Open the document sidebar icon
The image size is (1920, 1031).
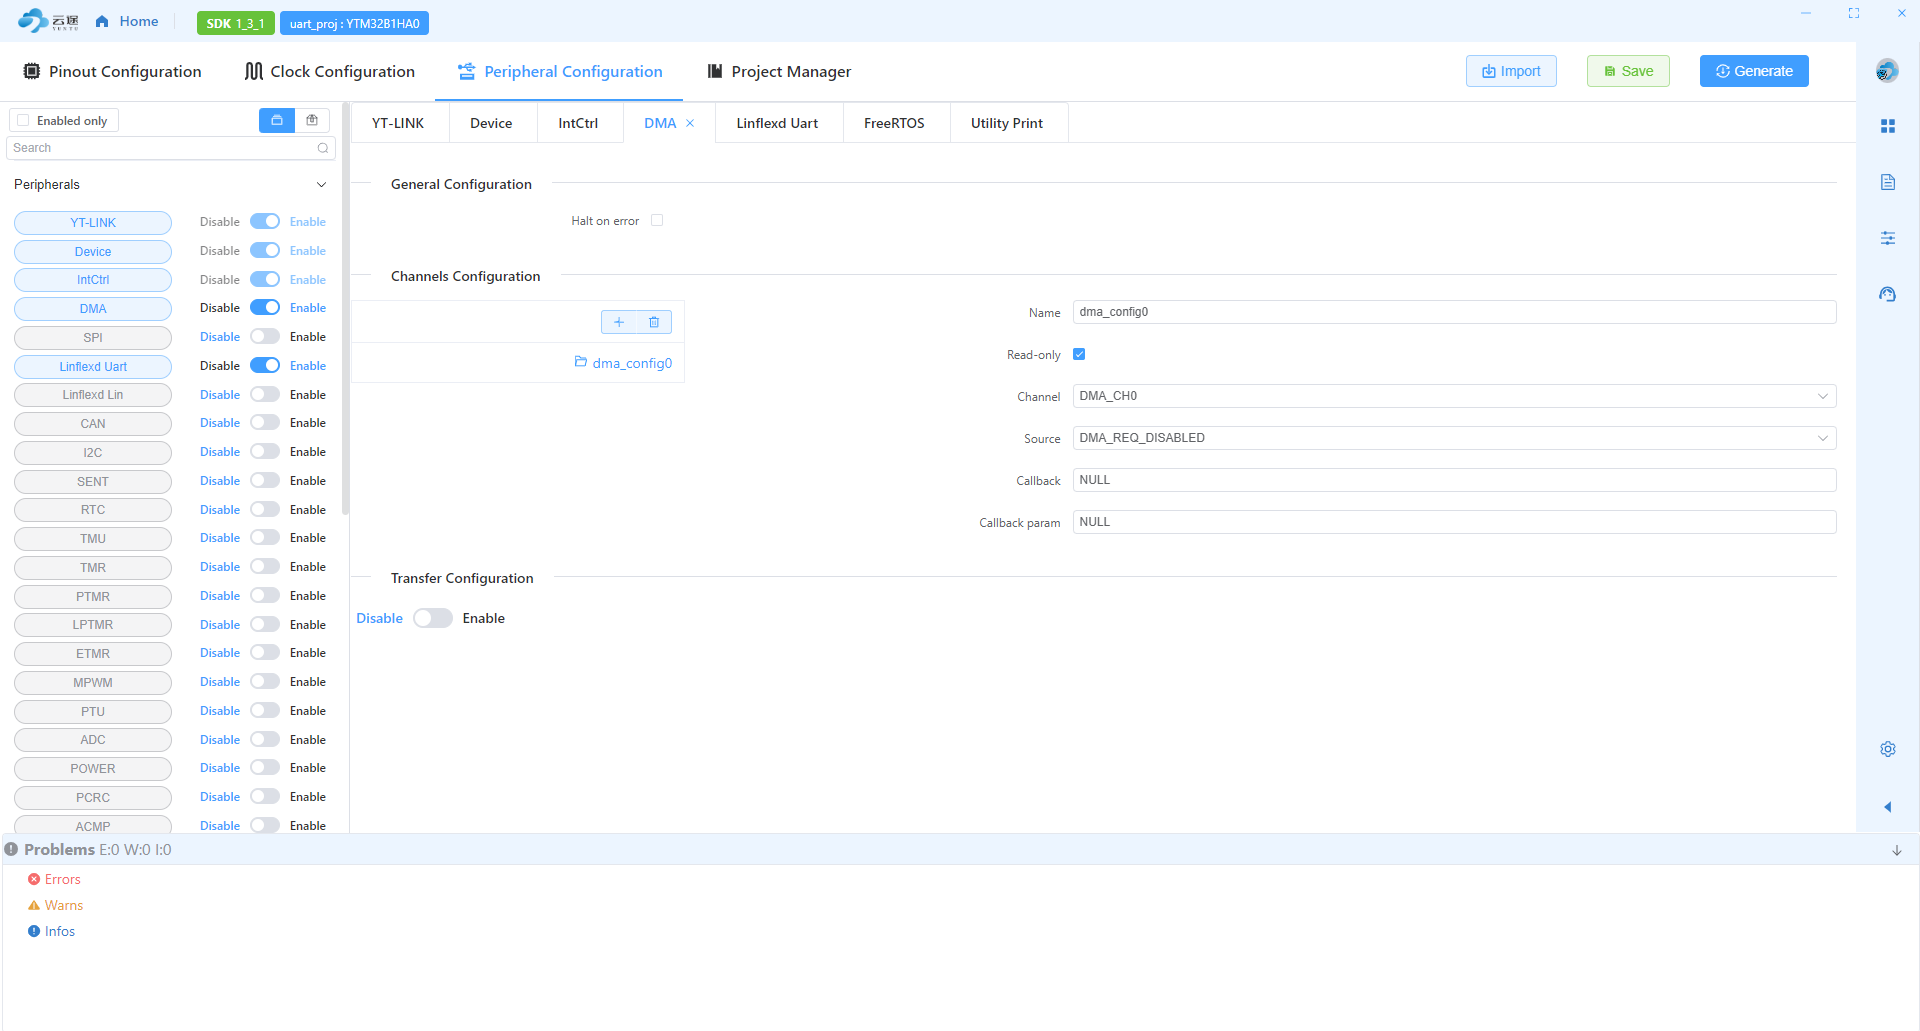[1888, 182]
